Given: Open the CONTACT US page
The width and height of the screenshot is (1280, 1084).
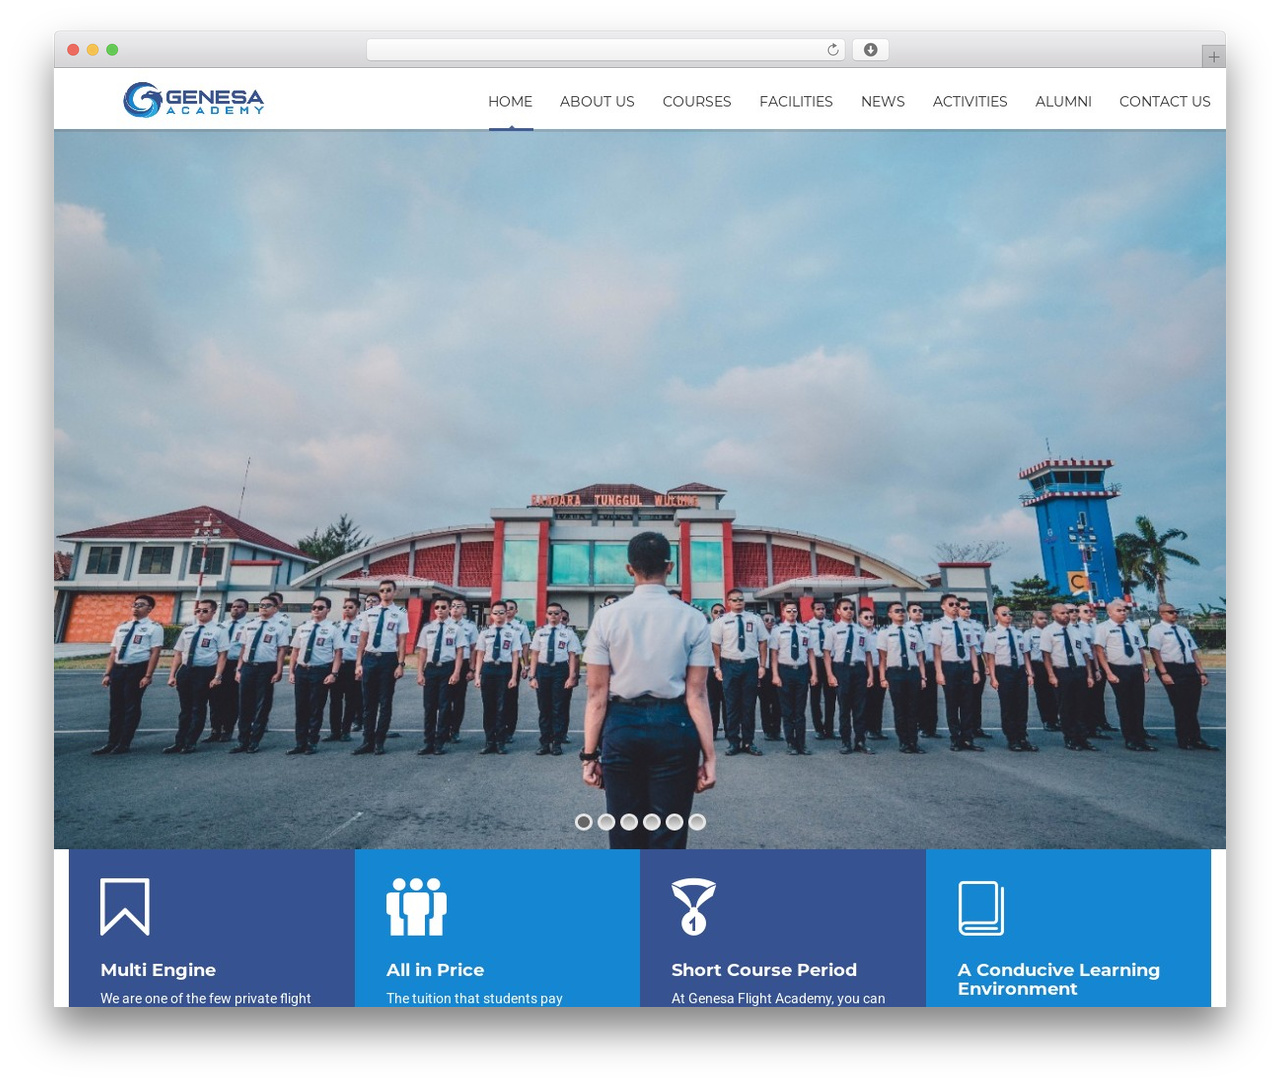Looking at the screenshot, I should pyautogui.click(x=1165, y=101).
